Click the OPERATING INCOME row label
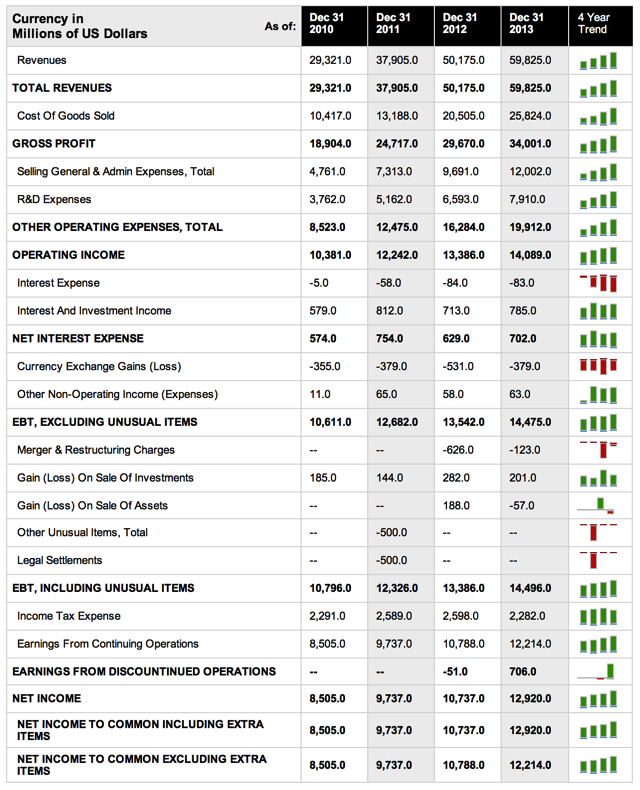Image resolution: width=640 pixels, height=790 pixels. 69,255
